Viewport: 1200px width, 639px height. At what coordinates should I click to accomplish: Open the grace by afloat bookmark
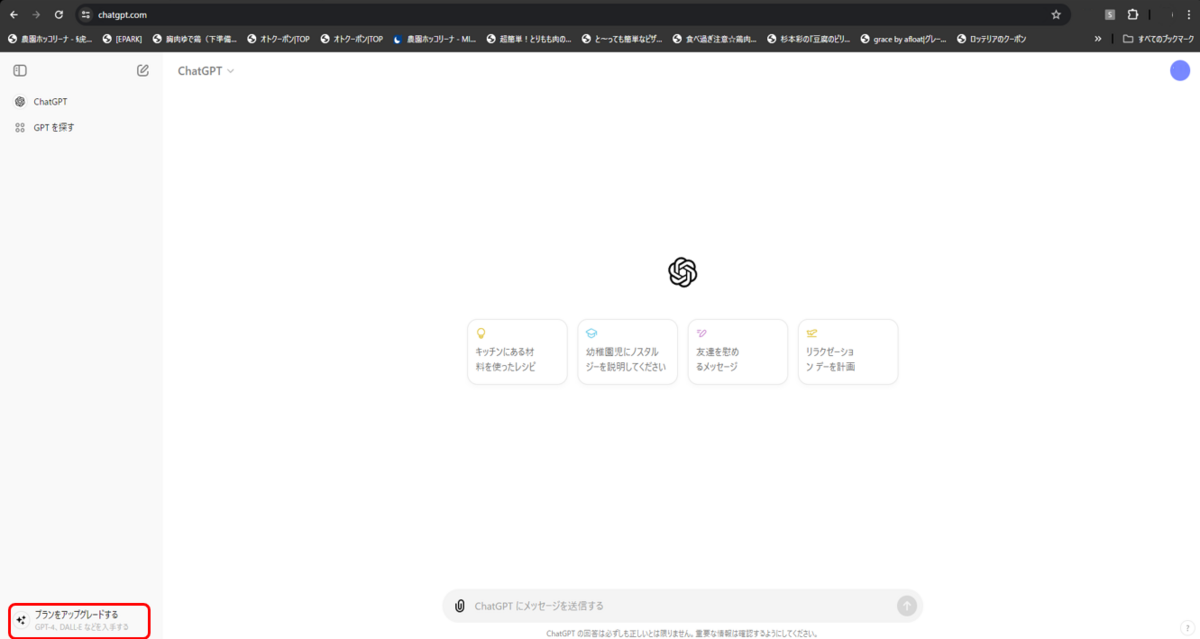tap(903, 39)
